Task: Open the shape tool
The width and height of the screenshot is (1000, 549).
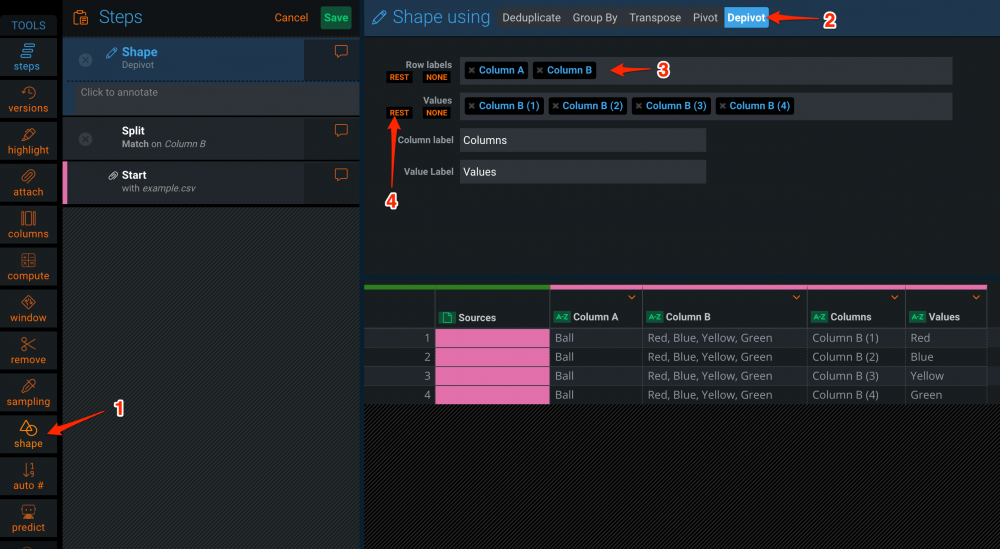Action: click(x=28, y=434)
